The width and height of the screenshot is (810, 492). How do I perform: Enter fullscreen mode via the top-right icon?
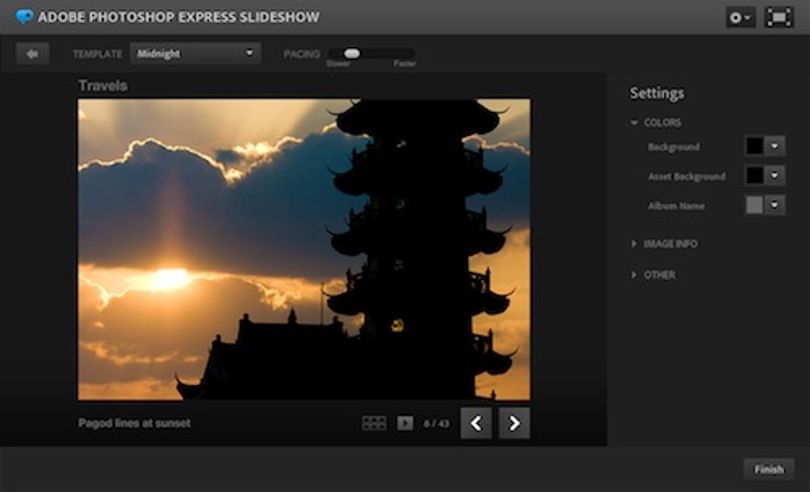779,18
